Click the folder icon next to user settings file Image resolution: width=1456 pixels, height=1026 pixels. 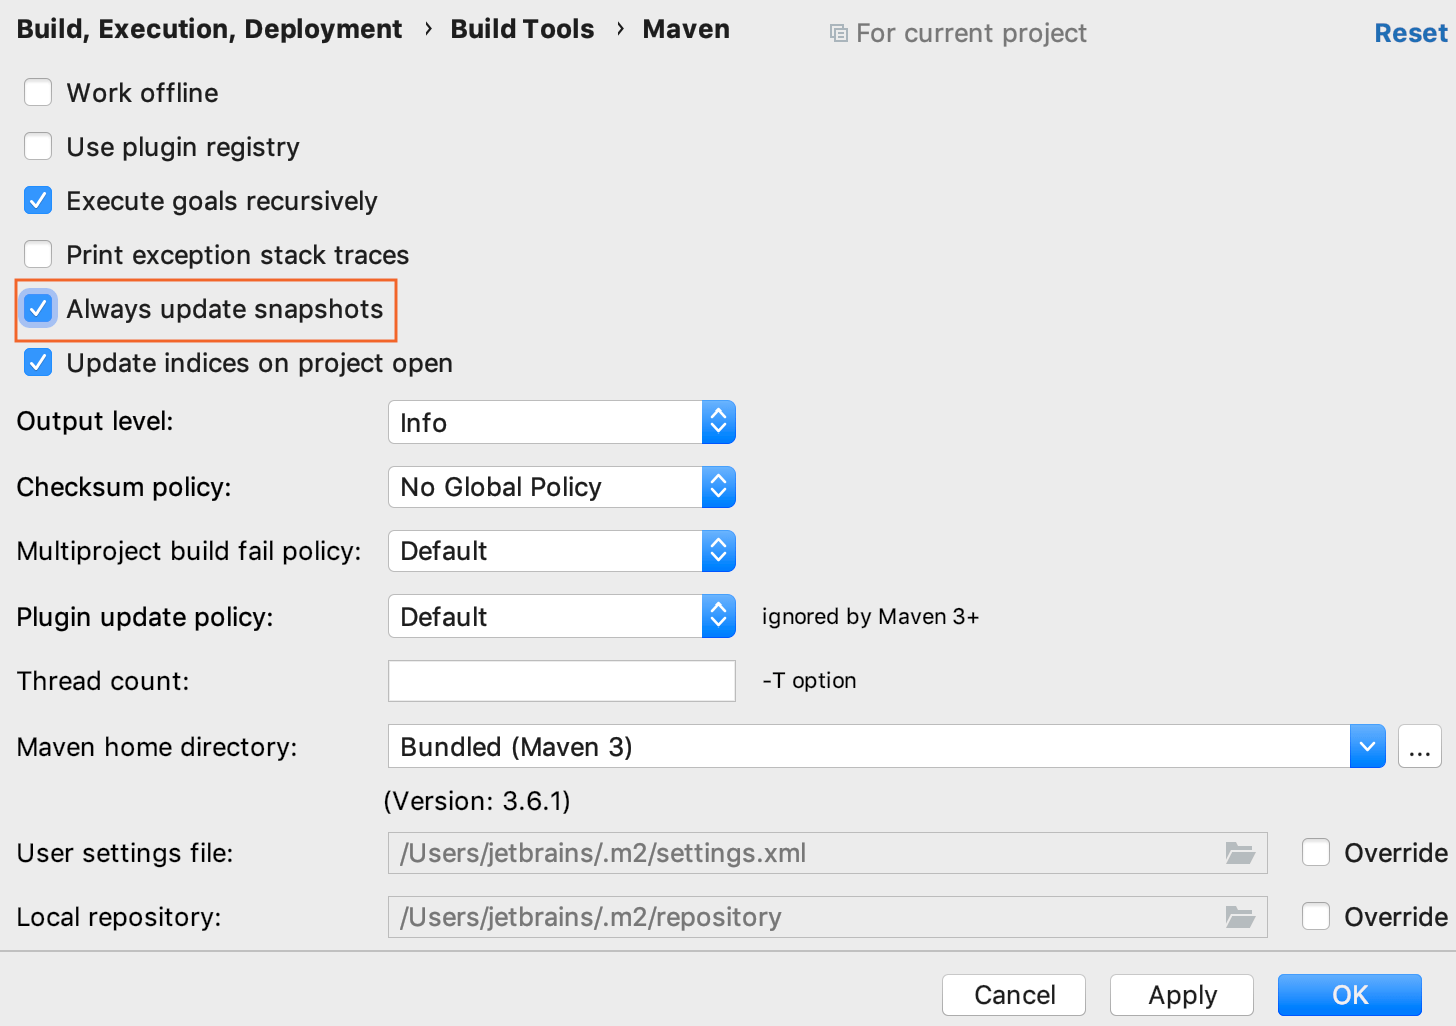point(1240,853)
